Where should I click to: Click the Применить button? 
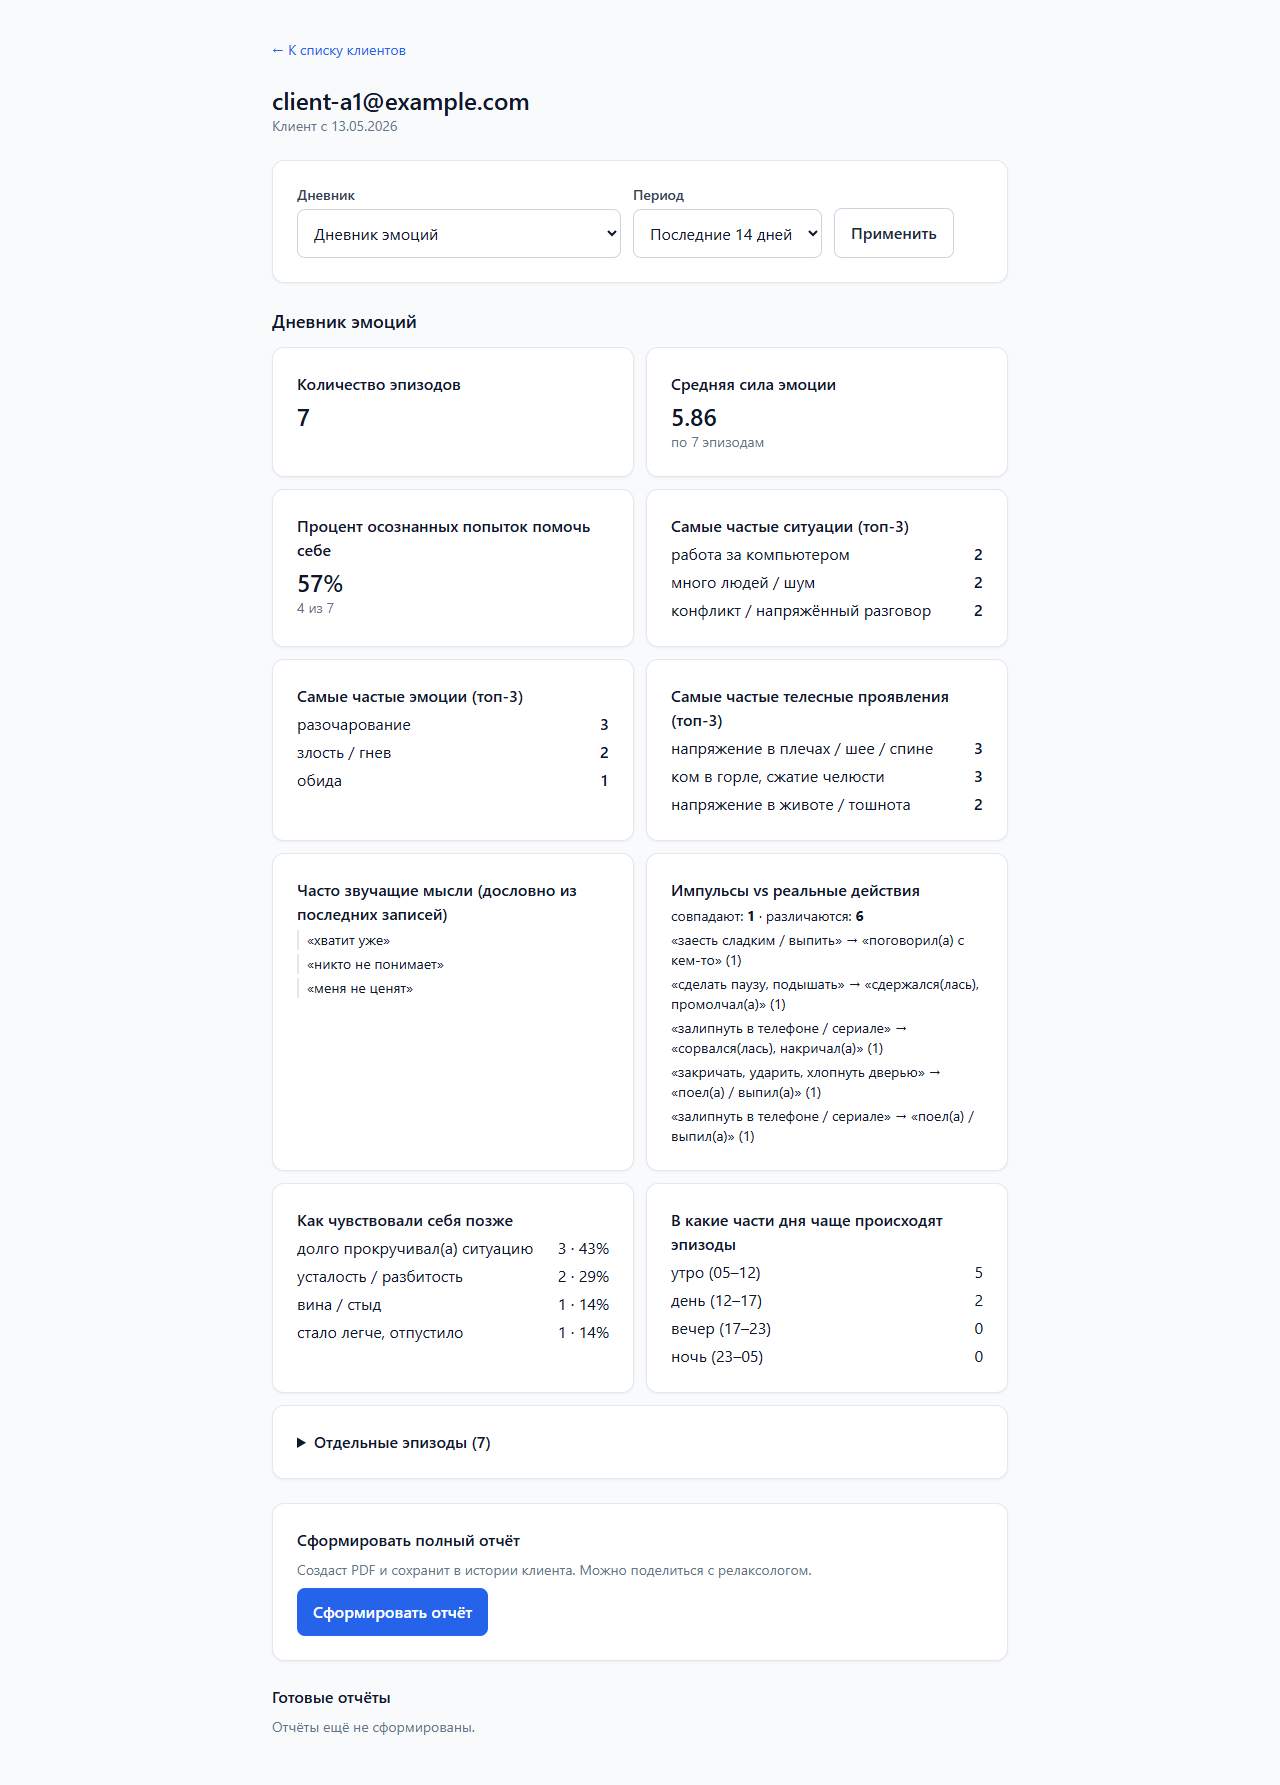pyautogui.click(x=894, y=233)
